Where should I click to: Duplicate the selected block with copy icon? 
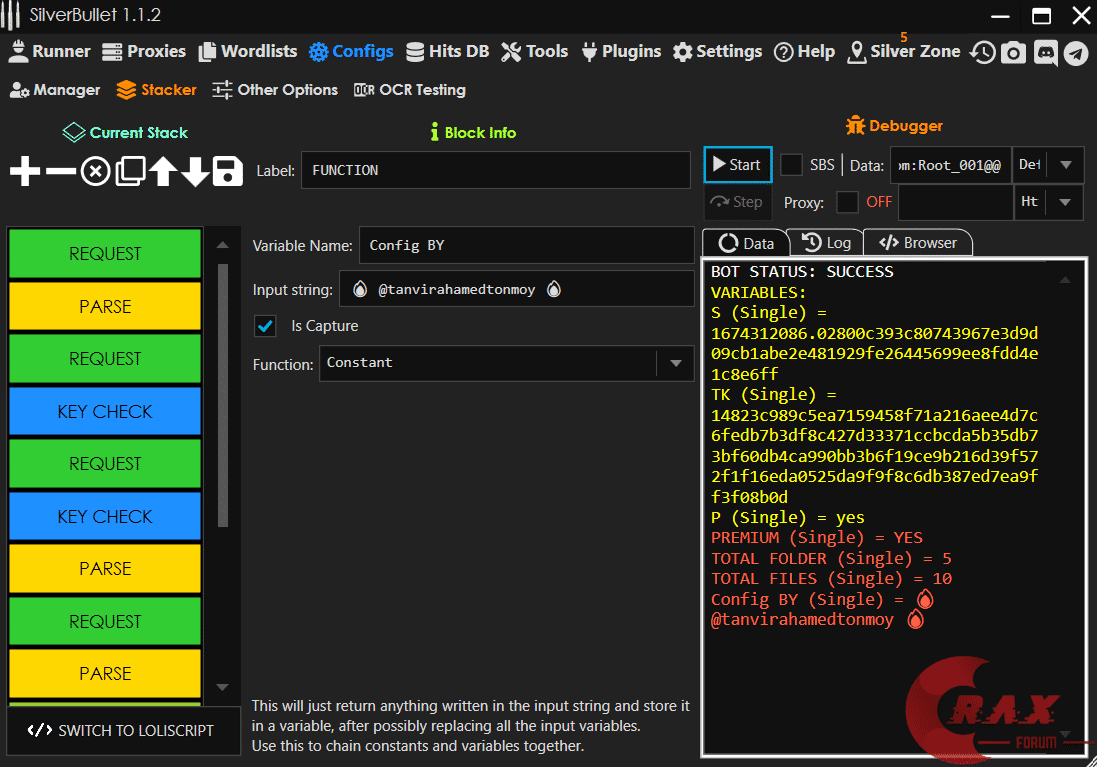coord(130,172)
